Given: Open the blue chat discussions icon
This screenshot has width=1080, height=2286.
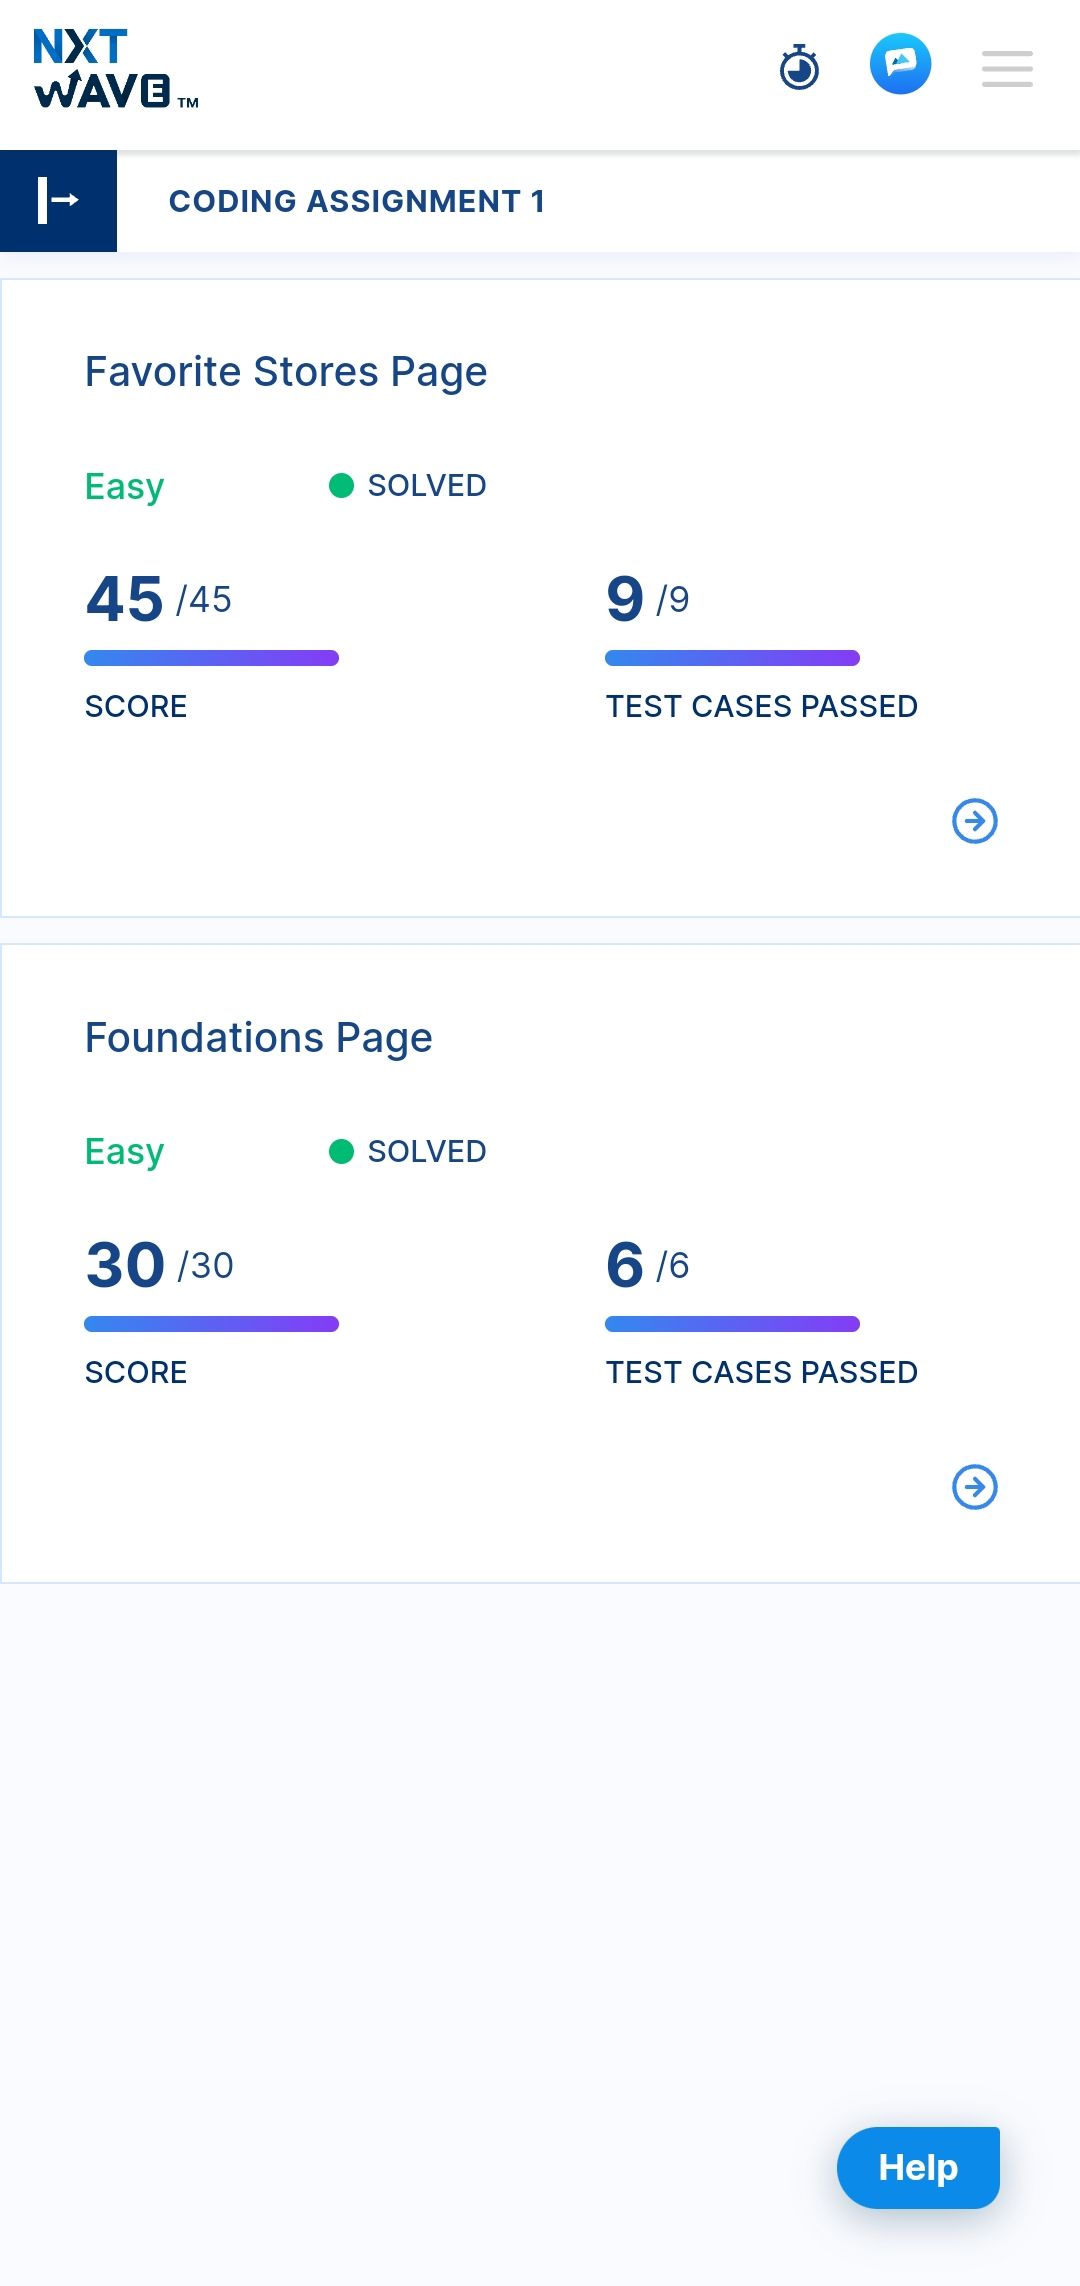Looking at the screenshot, I should [900, 65].
